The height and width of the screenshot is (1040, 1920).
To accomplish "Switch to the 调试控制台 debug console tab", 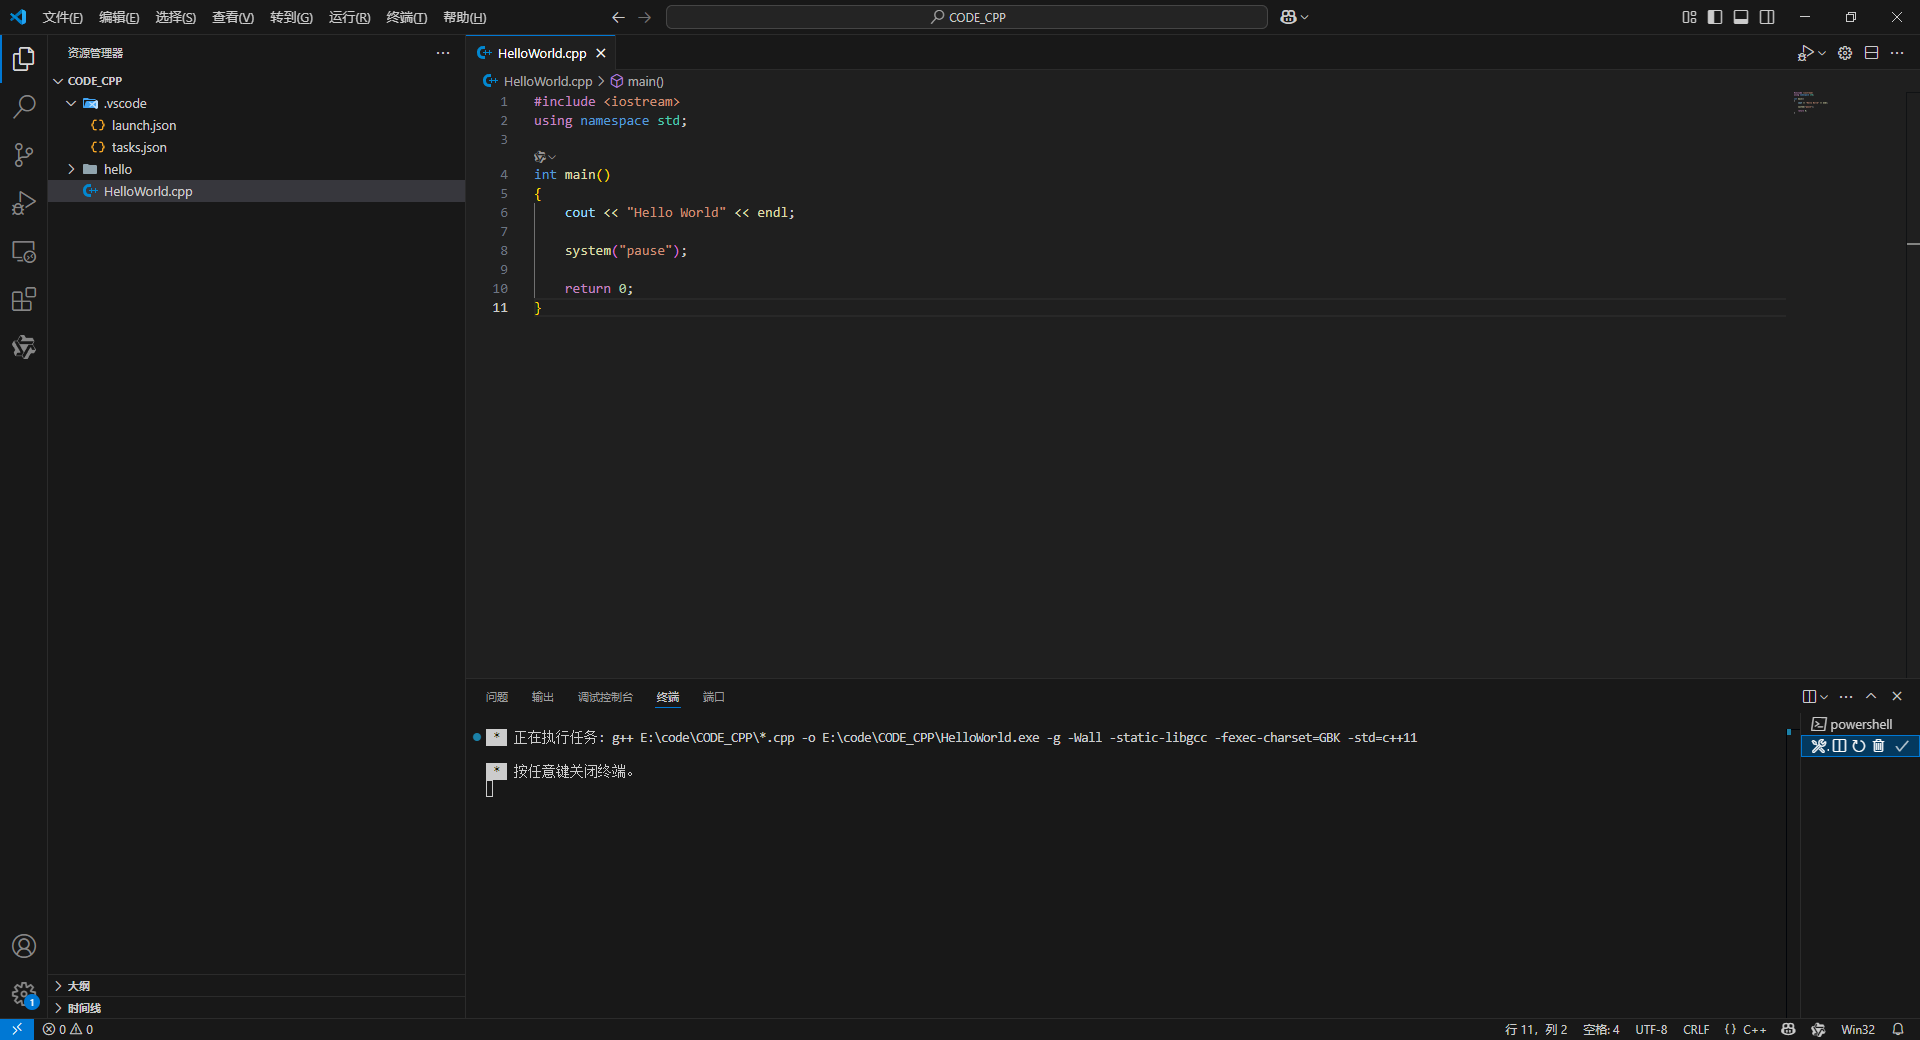I will point(605,697).
